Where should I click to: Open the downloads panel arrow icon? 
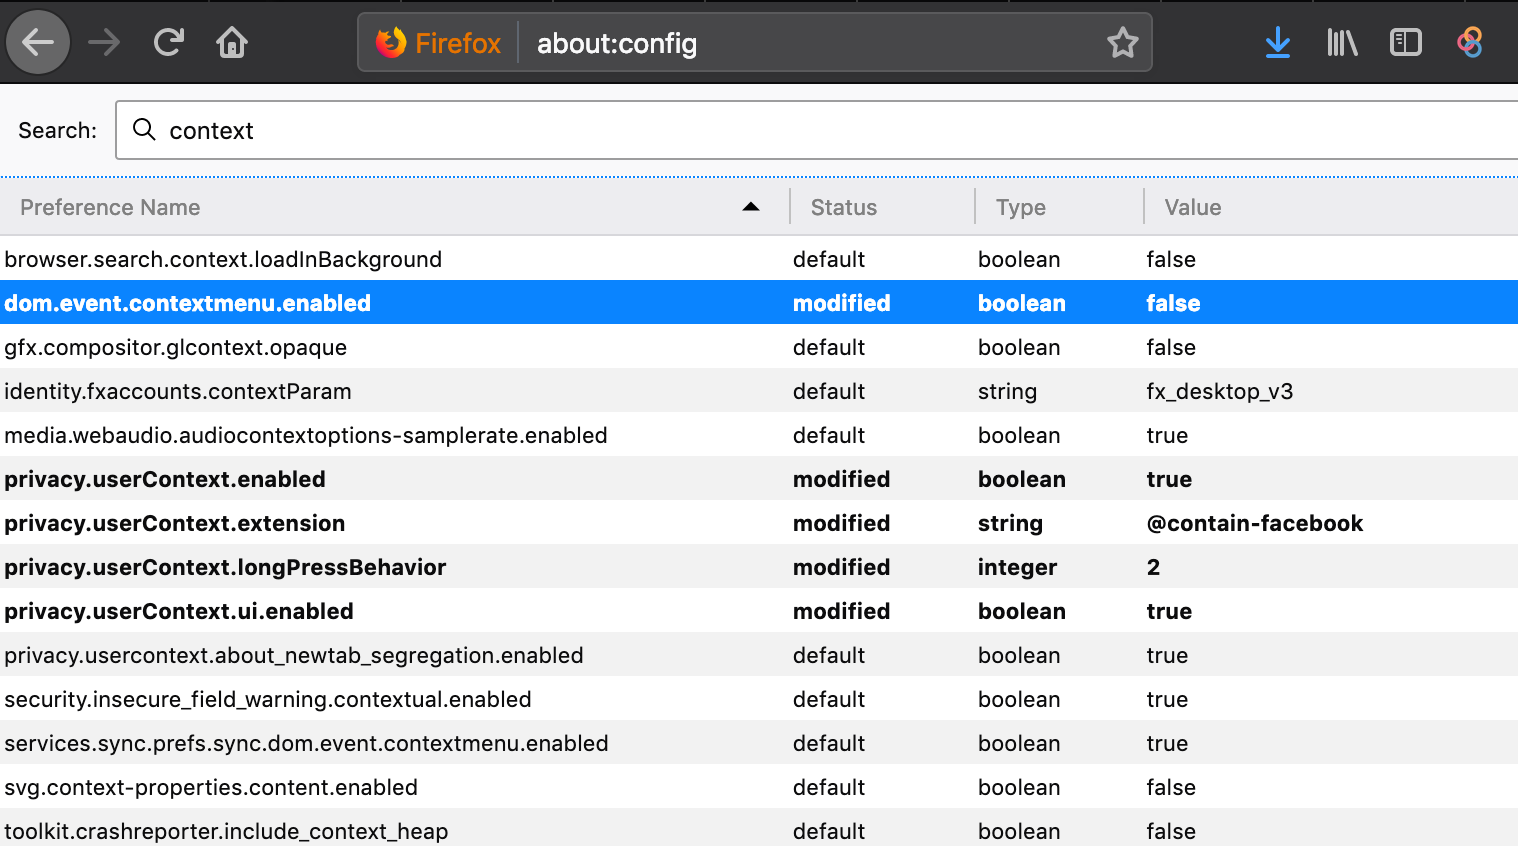tap(1277, 42)
